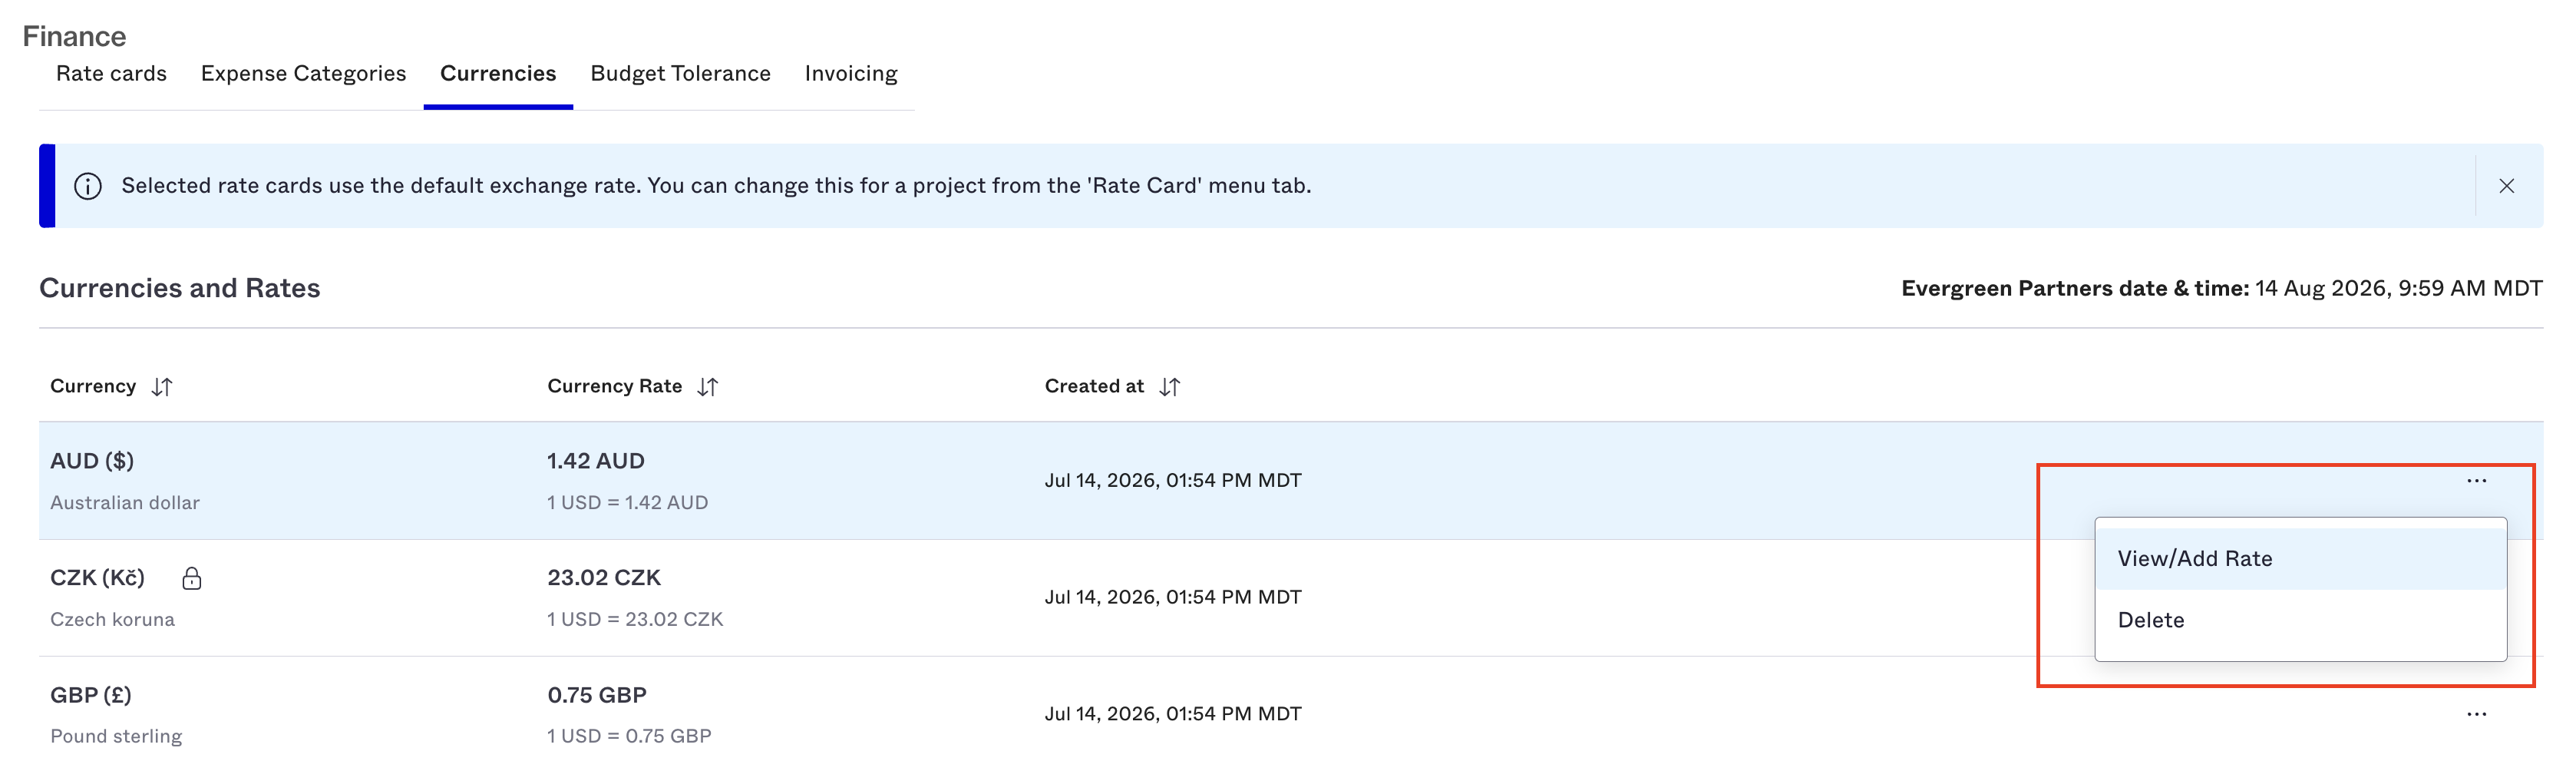Switch to the Rate cards tab
The image size is (2576, 771).
point(111,74)
